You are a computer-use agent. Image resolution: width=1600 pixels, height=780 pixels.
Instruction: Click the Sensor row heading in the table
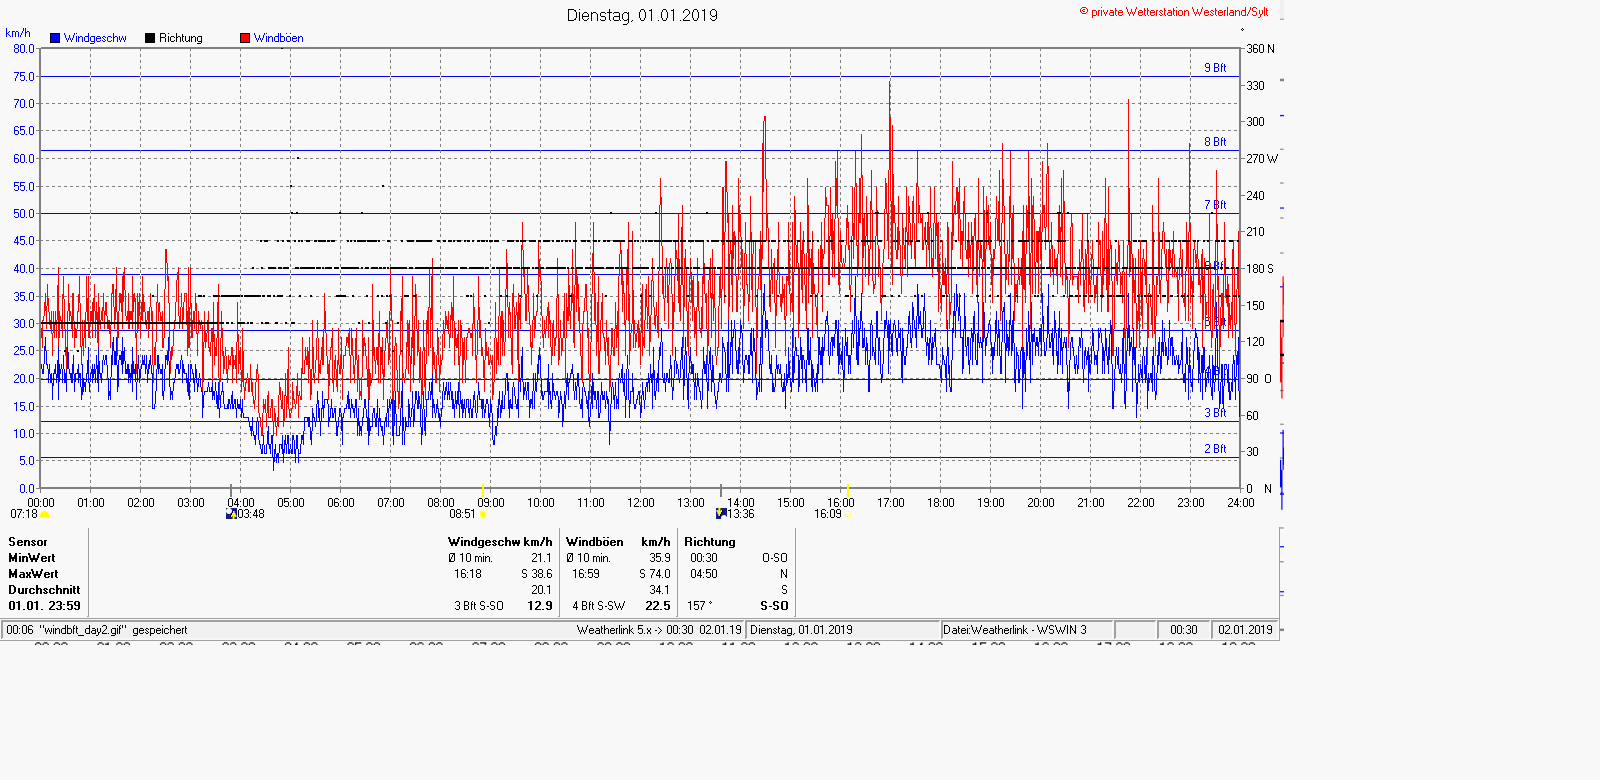point(28,542)
